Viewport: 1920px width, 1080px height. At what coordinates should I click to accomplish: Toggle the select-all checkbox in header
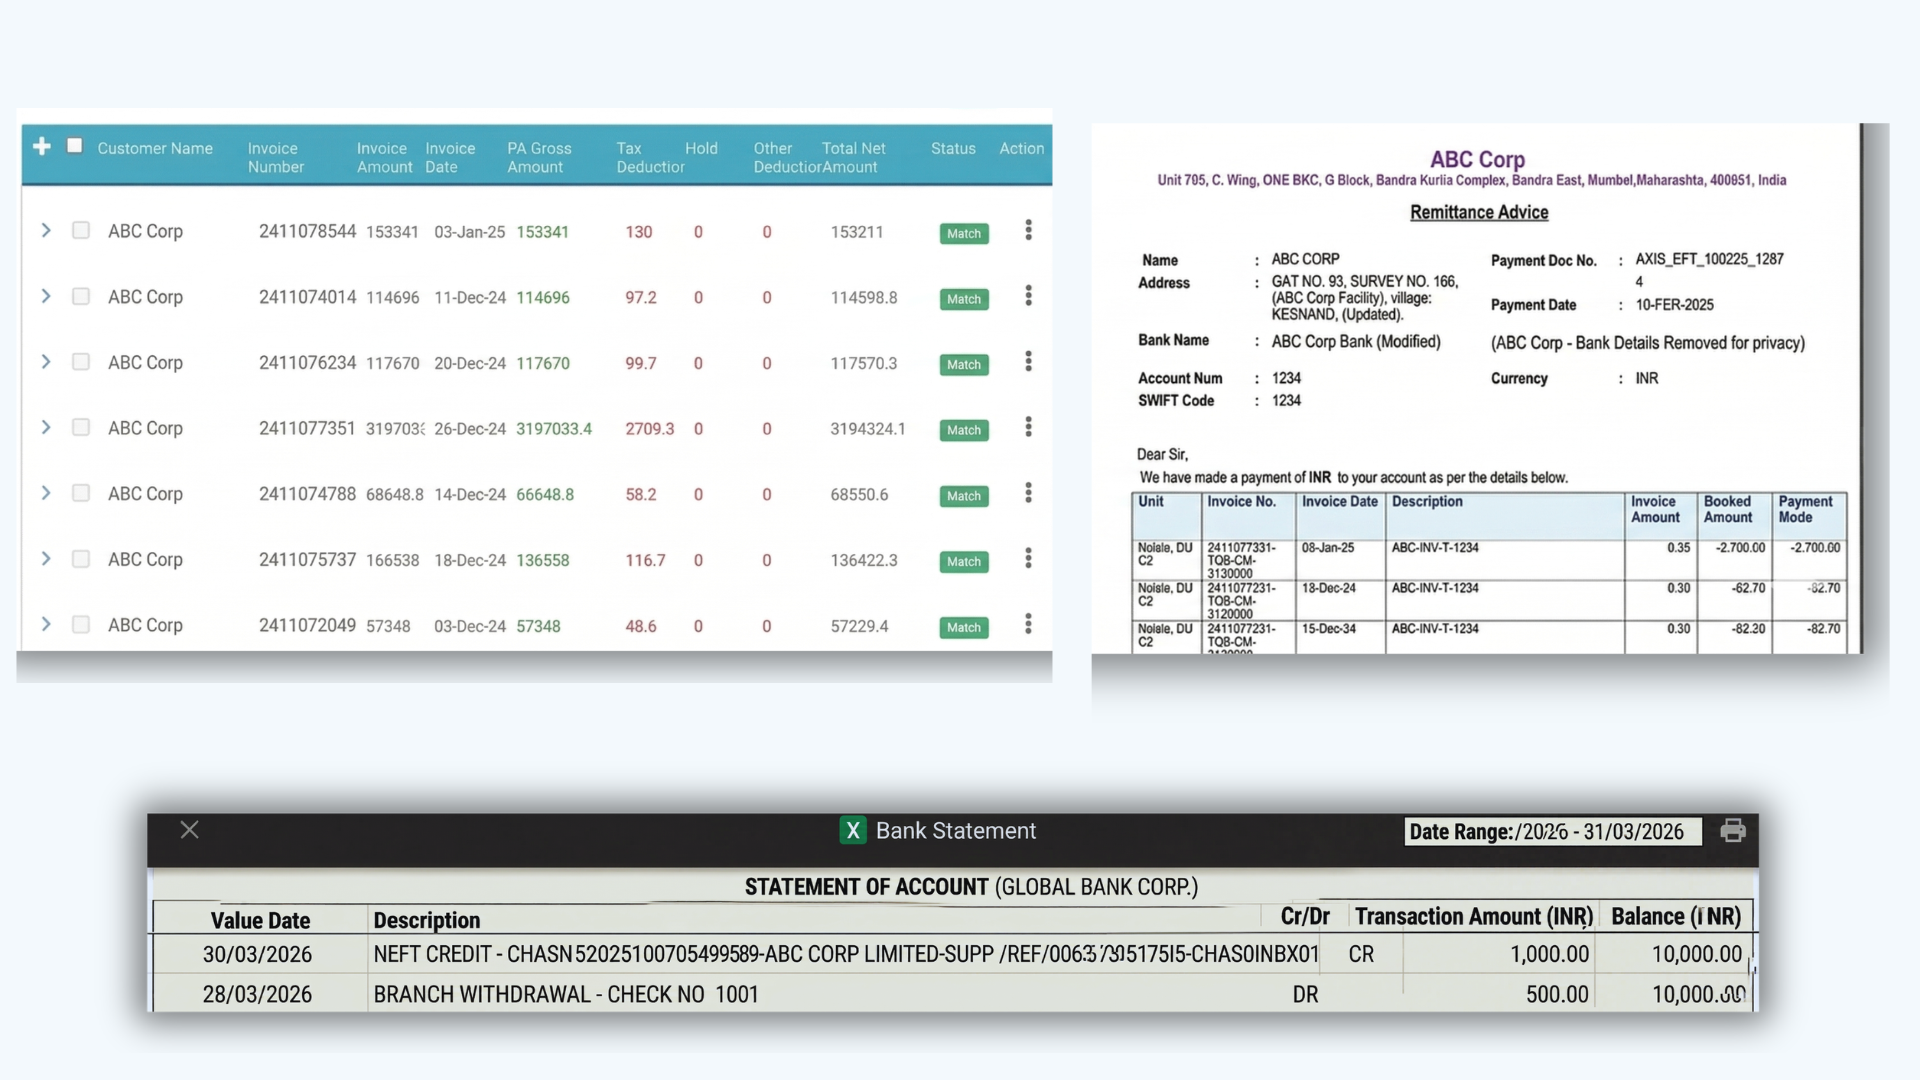pos(75,146)
